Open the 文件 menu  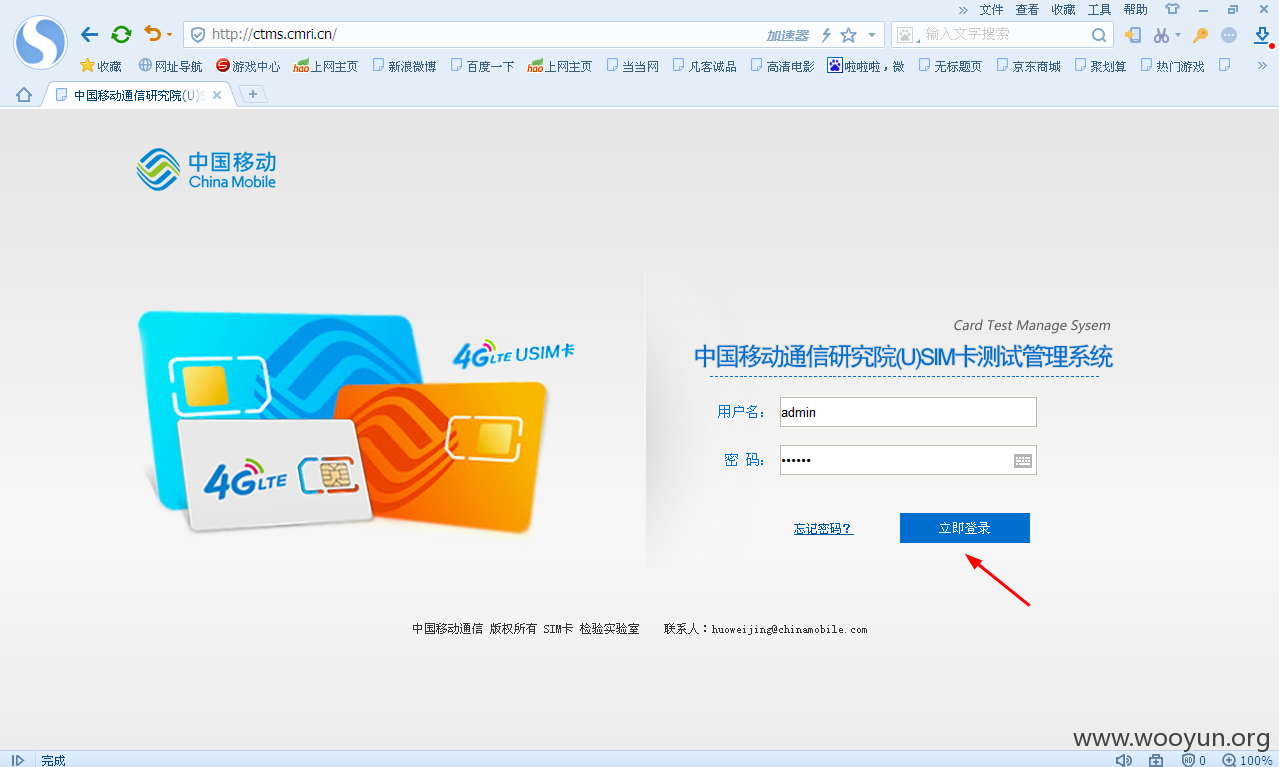(991, 9)
